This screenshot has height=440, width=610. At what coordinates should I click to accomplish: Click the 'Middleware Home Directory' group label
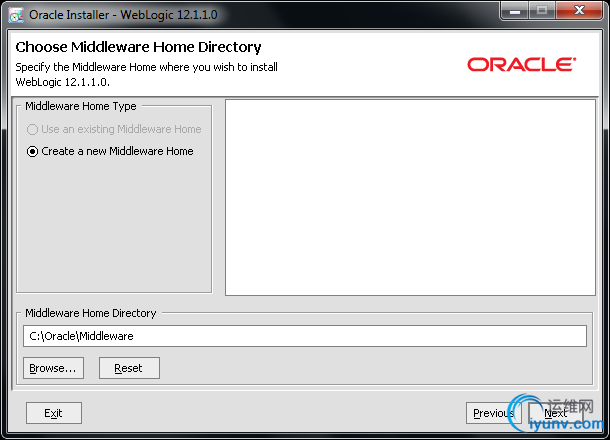pos(91,313)
